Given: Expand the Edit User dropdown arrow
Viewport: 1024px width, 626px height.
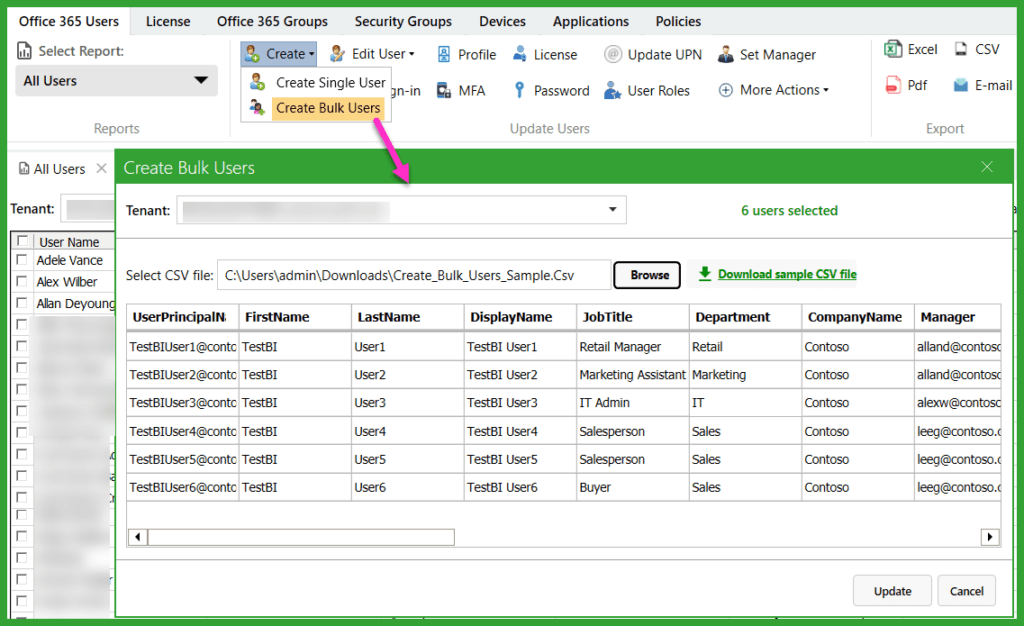Looking at the screenshot, I should click(411, 54).
